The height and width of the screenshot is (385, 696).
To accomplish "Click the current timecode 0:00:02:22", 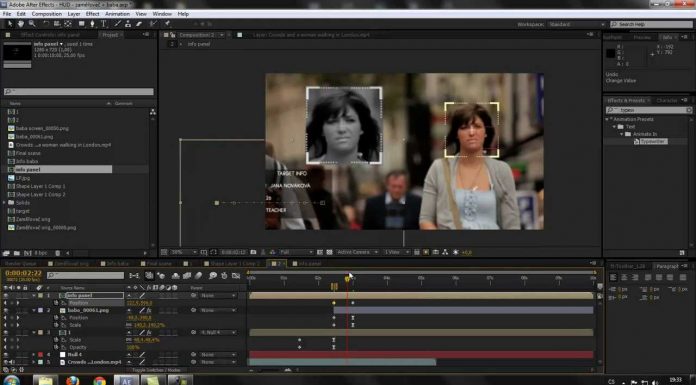I will [23, 273].
